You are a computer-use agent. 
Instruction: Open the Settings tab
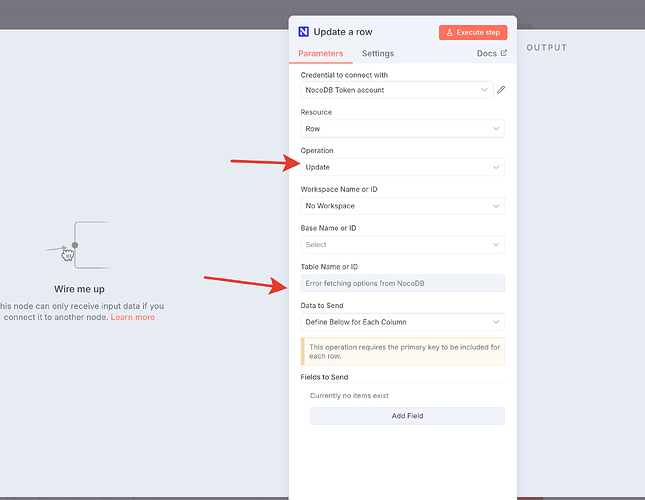[x=377, y=53]
